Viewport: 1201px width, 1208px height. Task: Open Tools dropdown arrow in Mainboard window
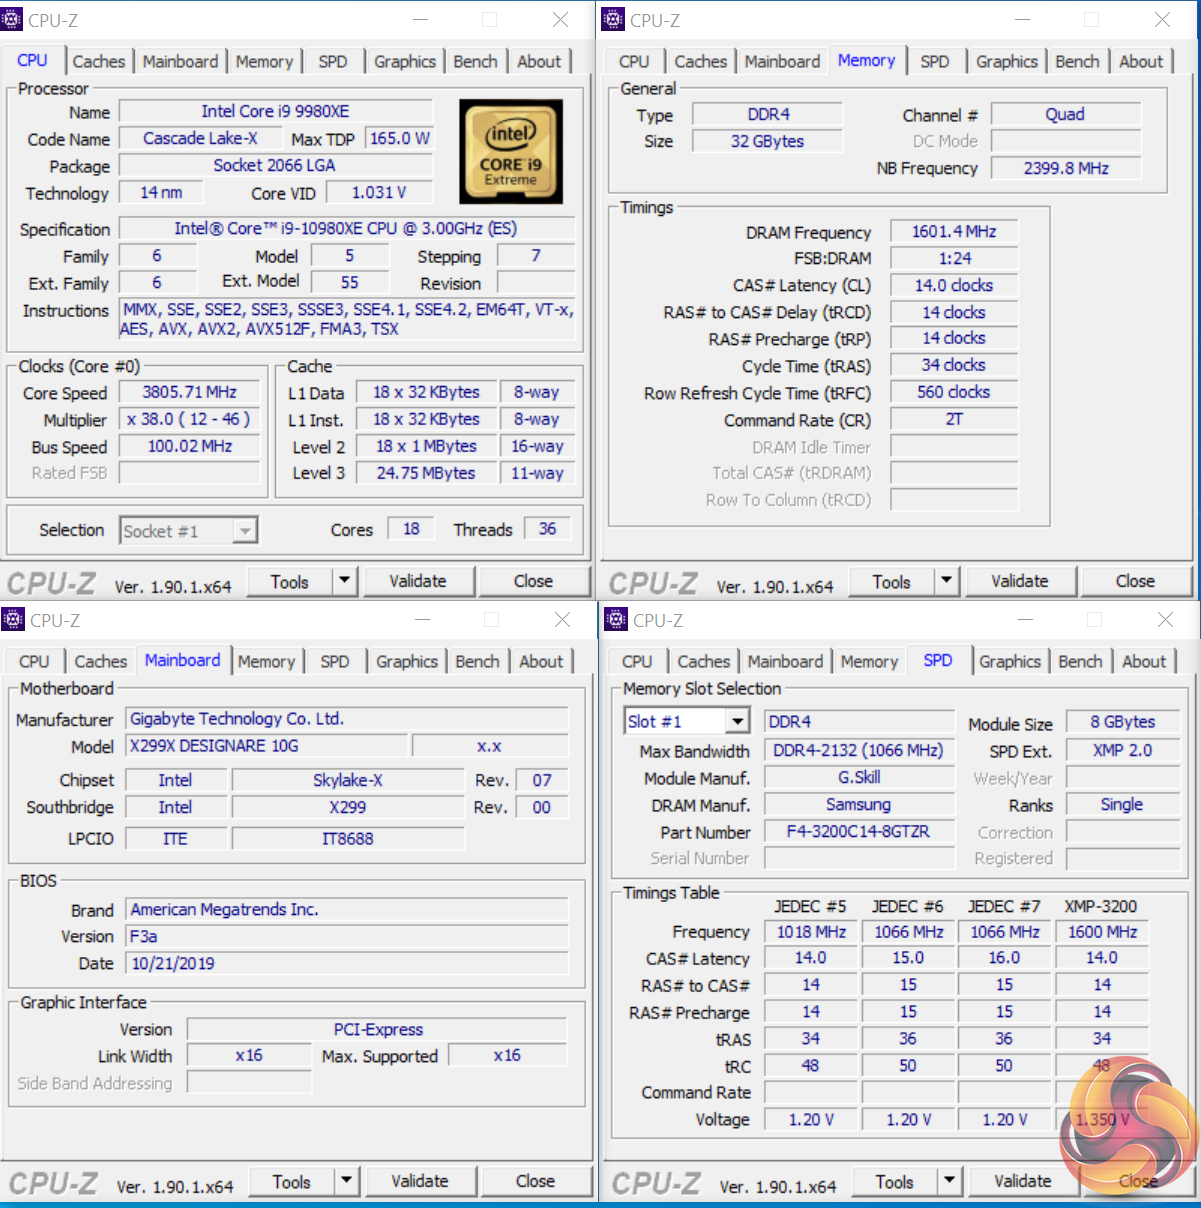346,1181
